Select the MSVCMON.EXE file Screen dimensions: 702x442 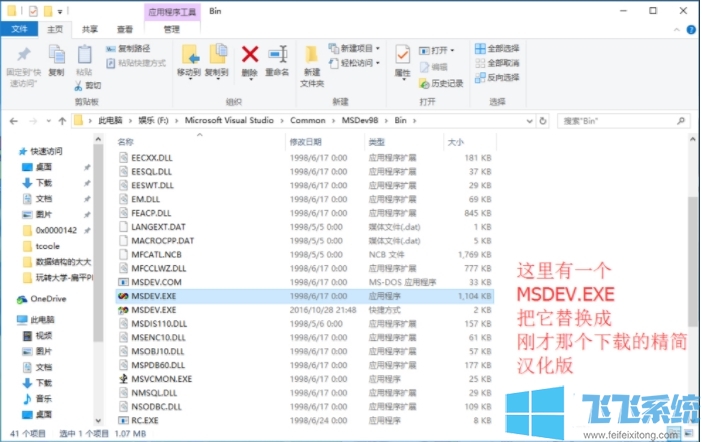click(x=304, y=379)
